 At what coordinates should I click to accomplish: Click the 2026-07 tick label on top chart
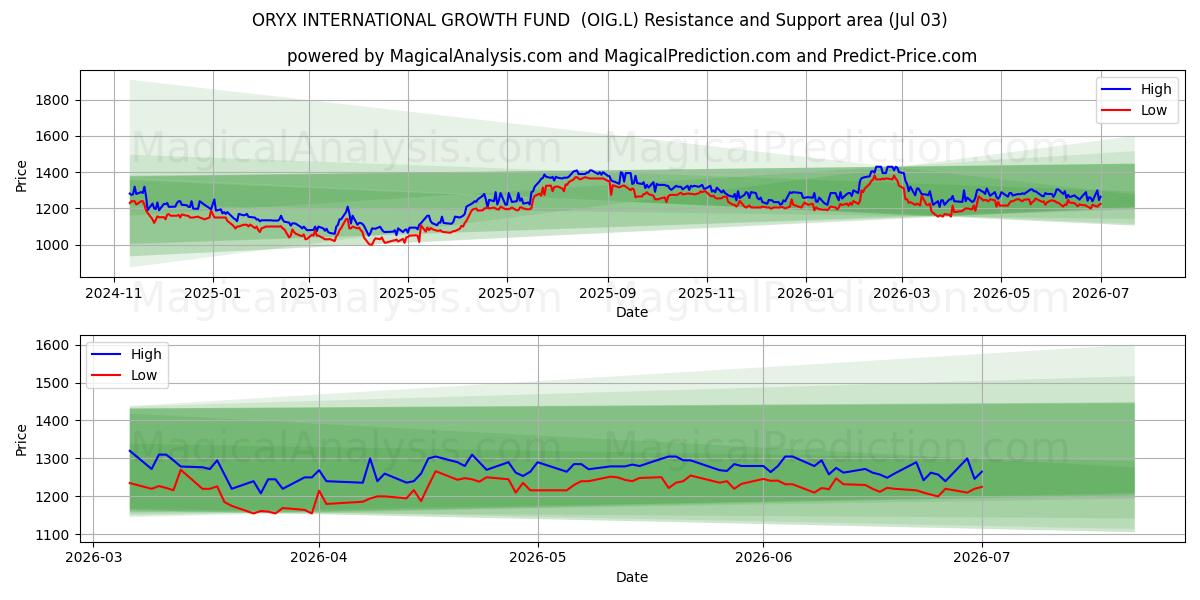click(x=1099, y=293)
